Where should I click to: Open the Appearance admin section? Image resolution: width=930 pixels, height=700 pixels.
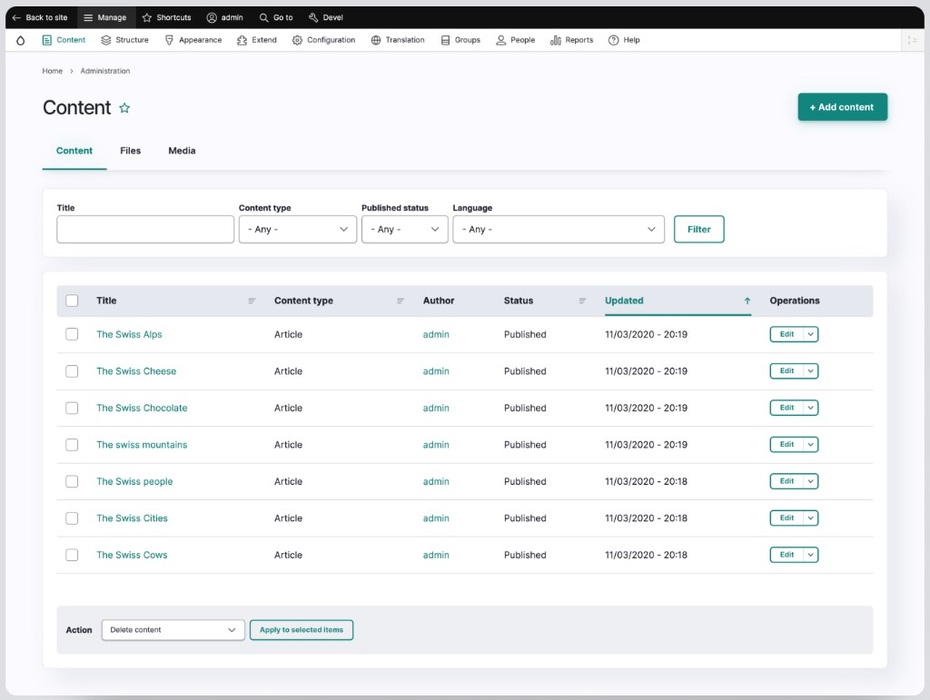click(193, 41)
